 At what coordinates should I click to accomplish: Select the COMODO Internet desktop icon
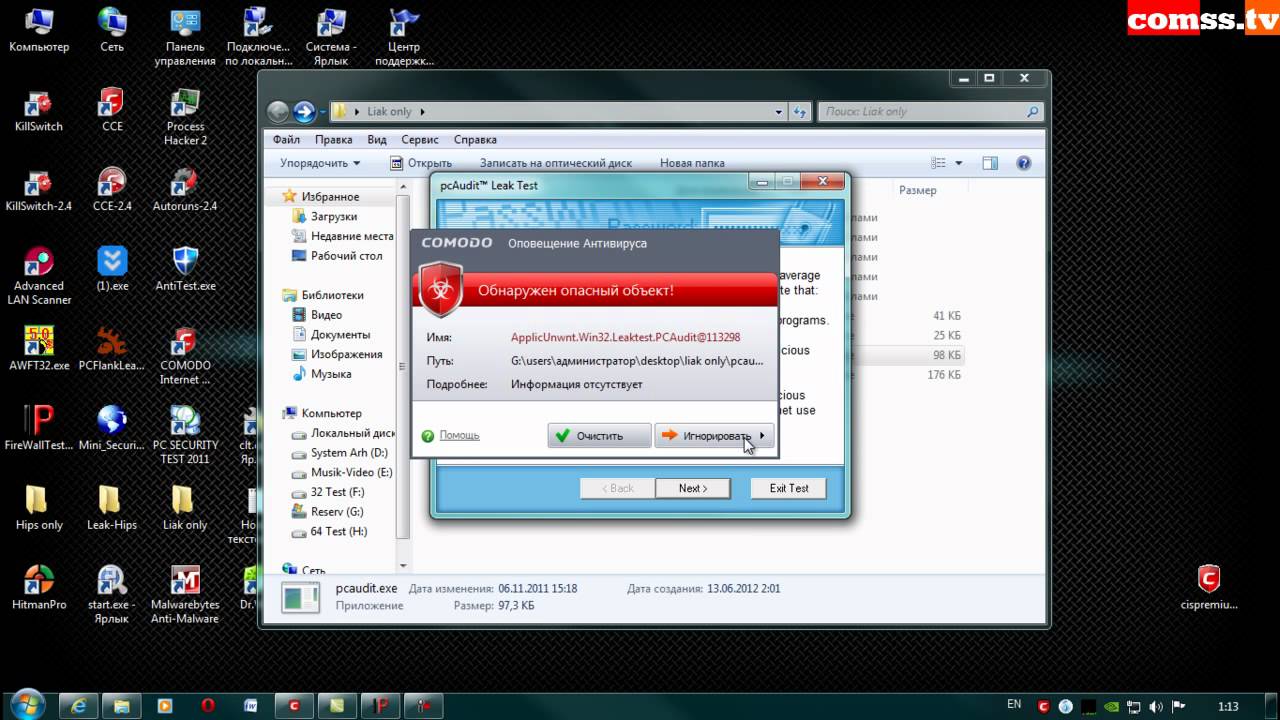[x=185, y=356]
